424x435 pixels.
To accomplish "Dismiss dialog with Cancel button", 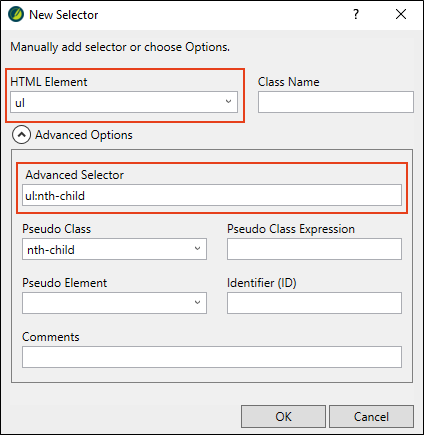I will 371,417.
